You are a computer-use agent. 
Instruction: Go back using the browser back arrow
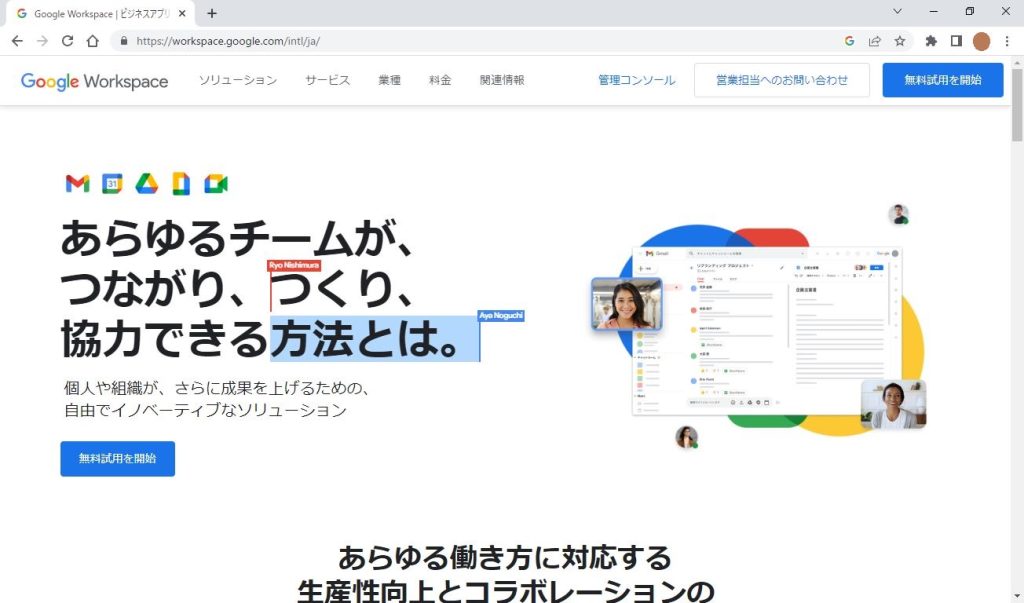pos(17,41)
